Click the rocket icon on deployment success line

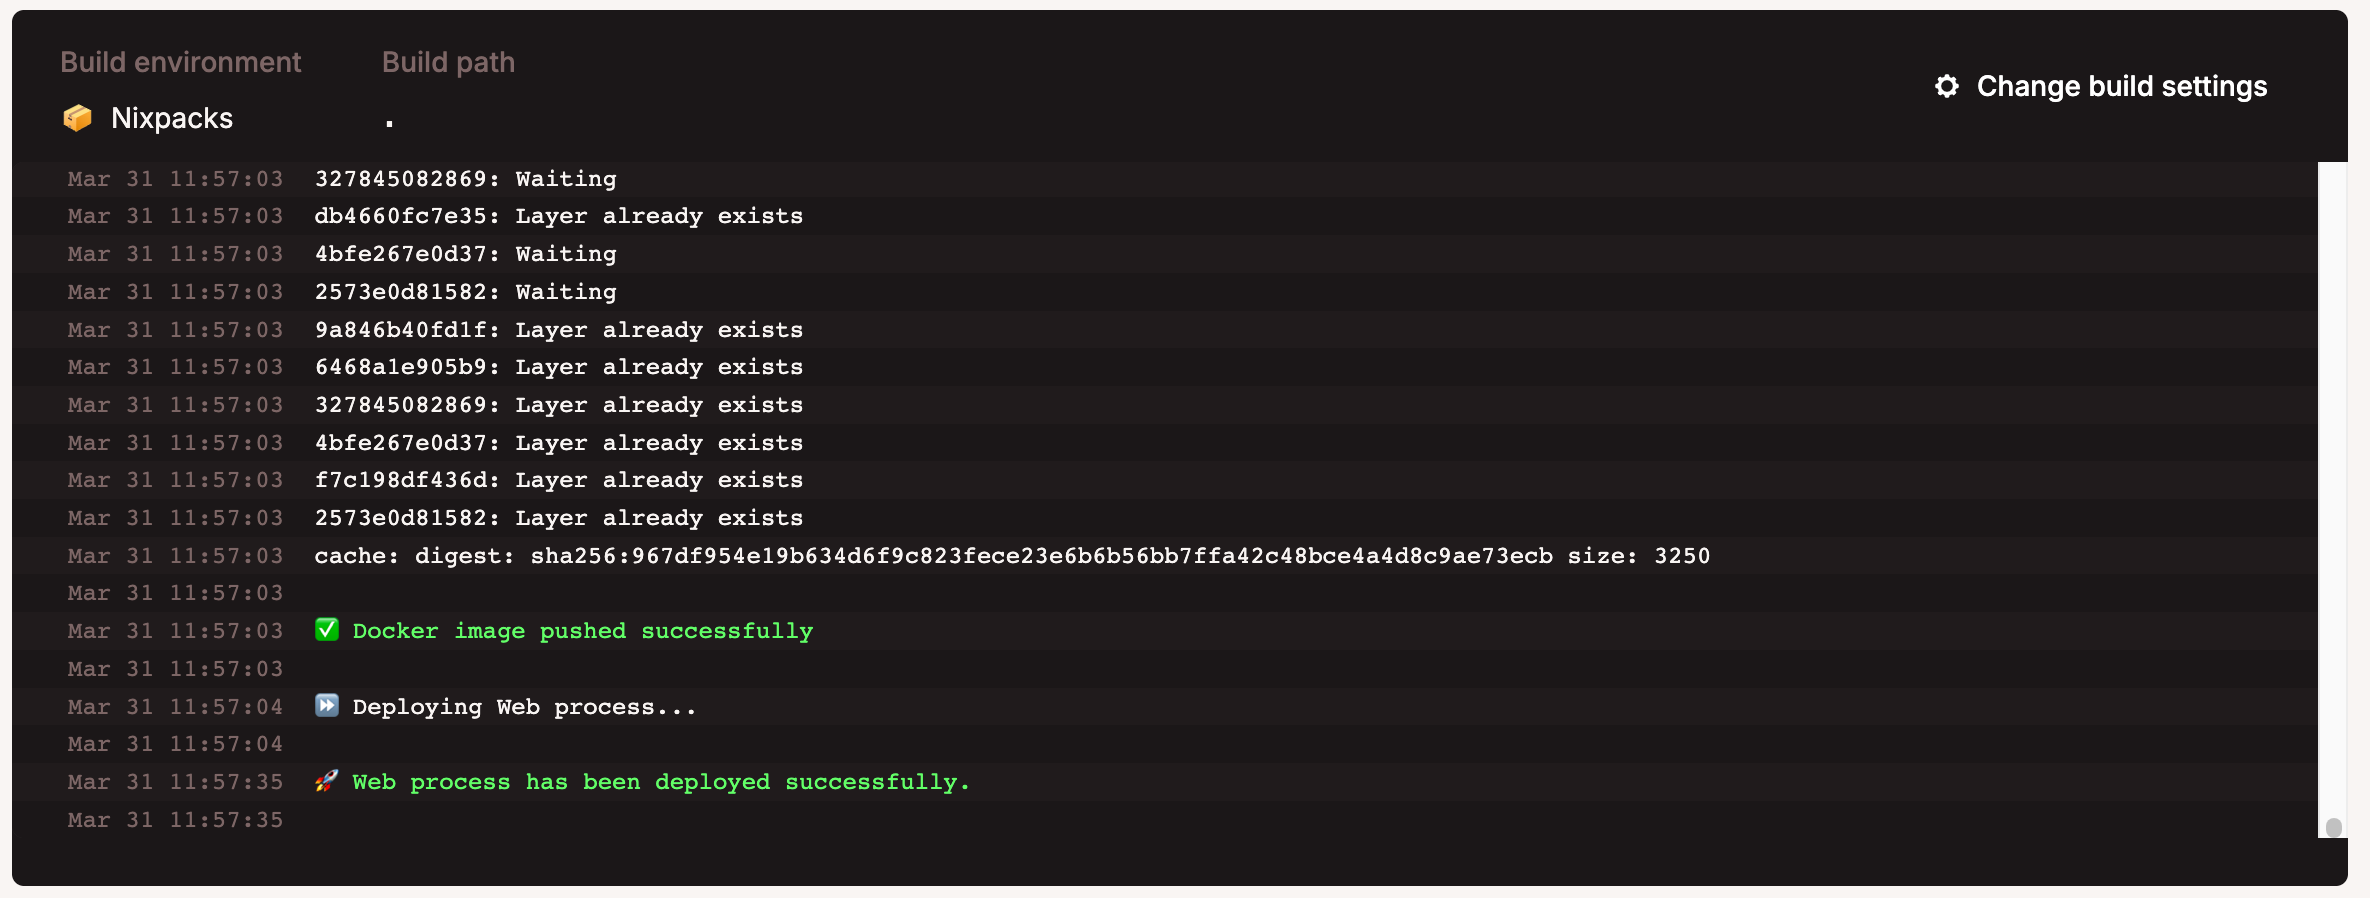click(x=327, y=781)
